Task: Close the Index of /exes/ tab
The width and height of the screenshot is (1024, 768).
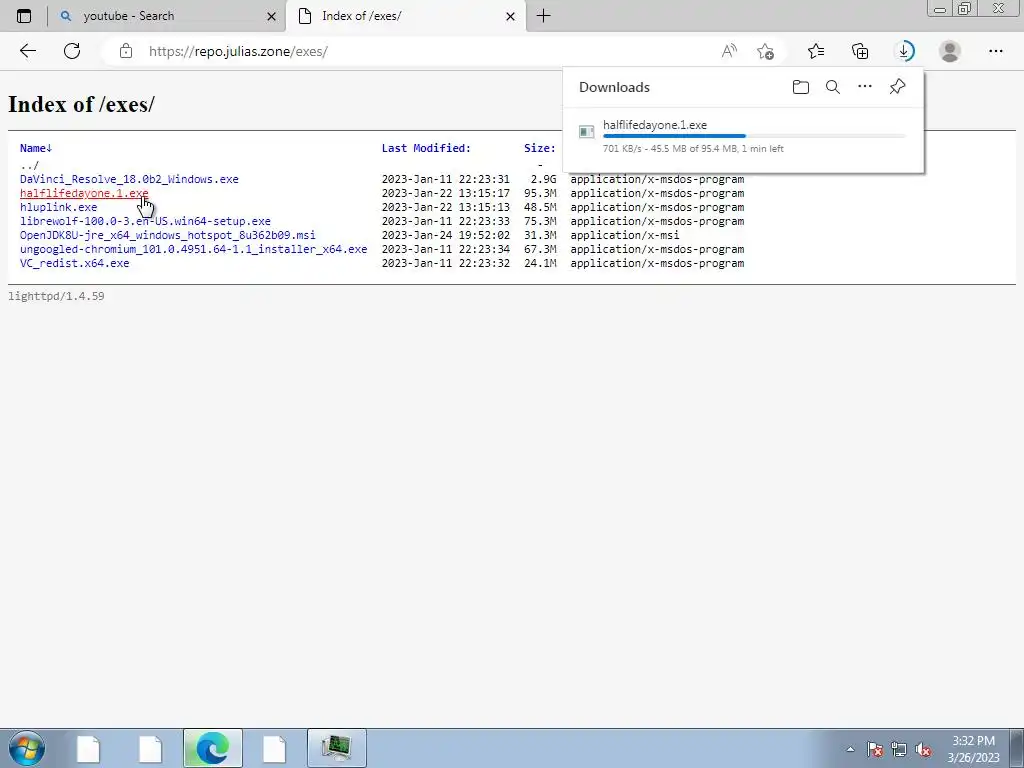Action: point(511,16)
